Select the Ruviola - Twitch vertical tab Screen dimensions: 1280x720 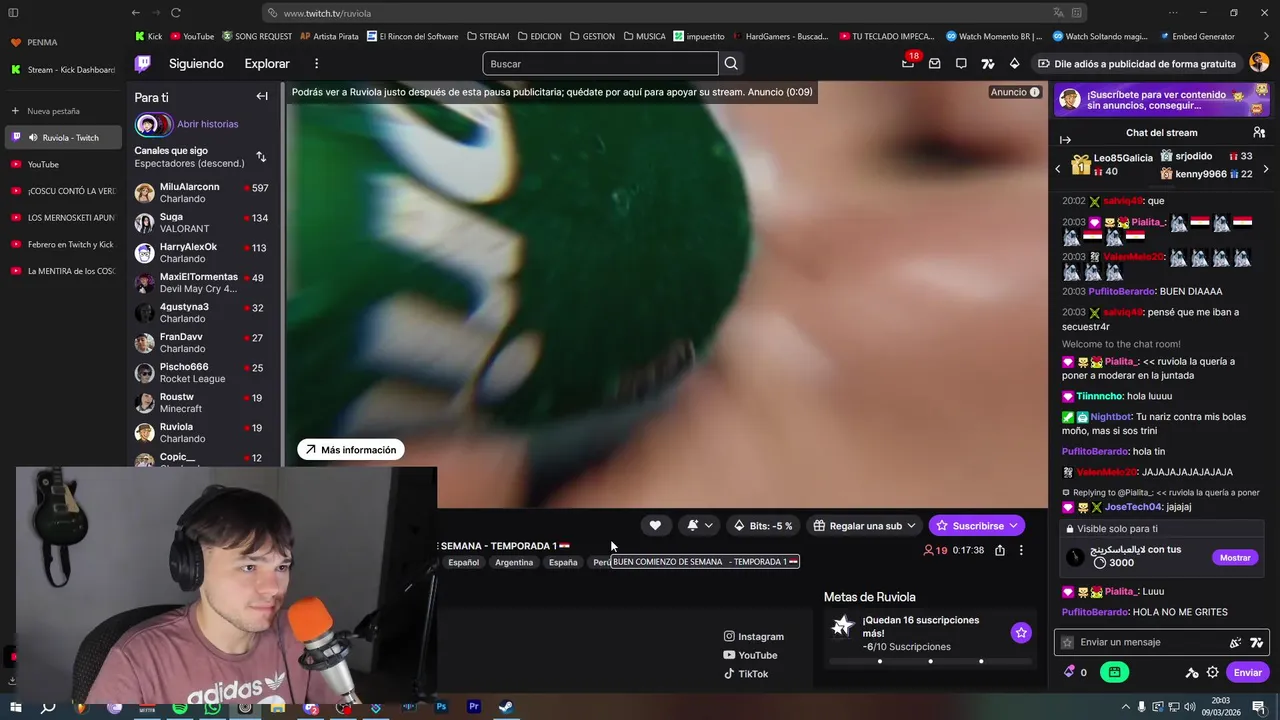click(x=62, y=137)
